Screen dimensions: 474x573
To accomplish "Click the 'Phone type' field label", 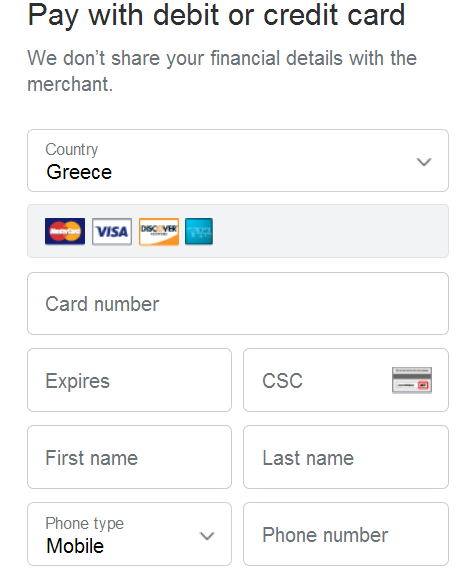I will (x=84, y=523).
